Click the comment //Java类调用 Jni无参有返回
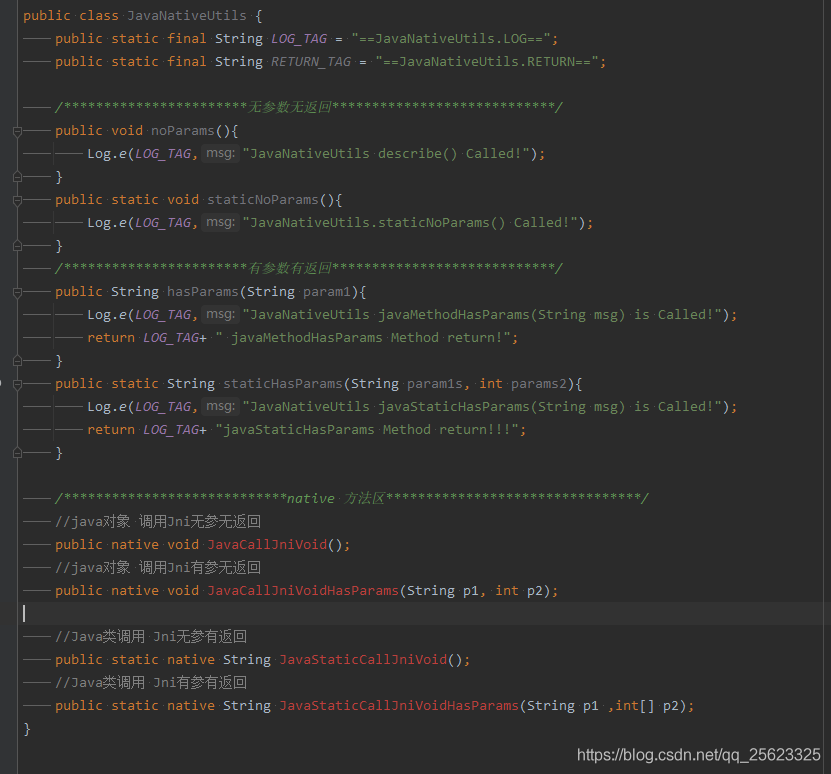The height and width of the screenshot is (774, 831). point(151,637)
